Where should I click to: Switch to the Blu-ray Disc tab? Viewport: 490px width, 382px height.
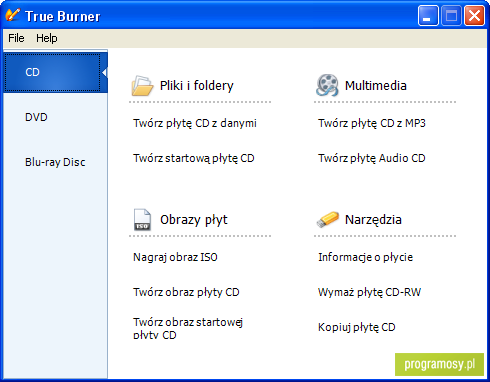pos(55,162)
